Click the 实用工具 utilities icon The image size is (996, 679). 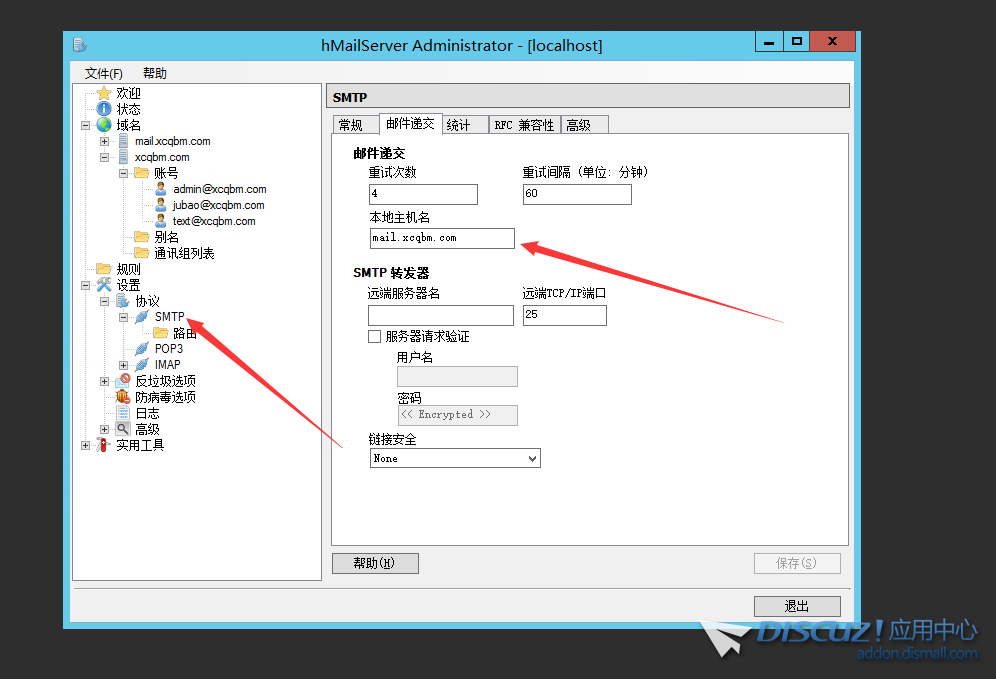pos(104,445)
